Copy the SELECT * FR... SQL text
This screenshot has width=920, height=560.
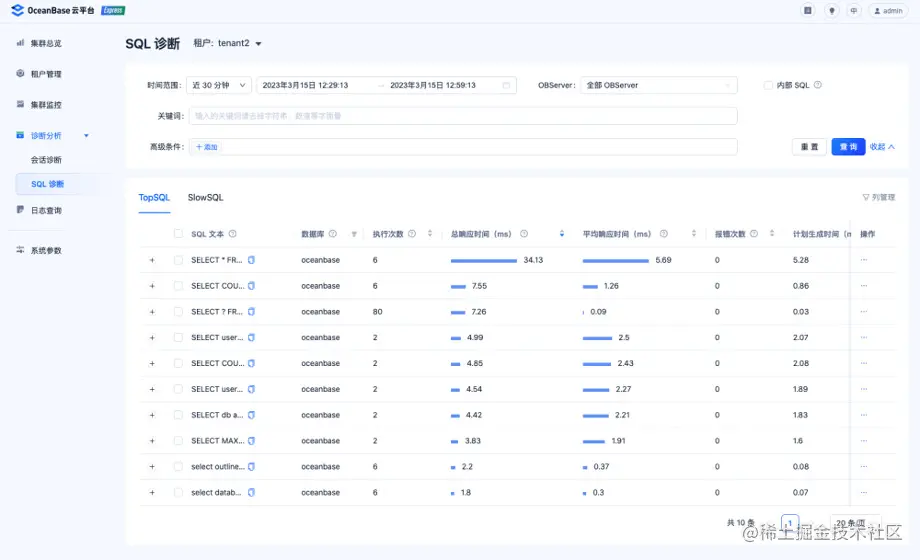click(x=251, y=260)
